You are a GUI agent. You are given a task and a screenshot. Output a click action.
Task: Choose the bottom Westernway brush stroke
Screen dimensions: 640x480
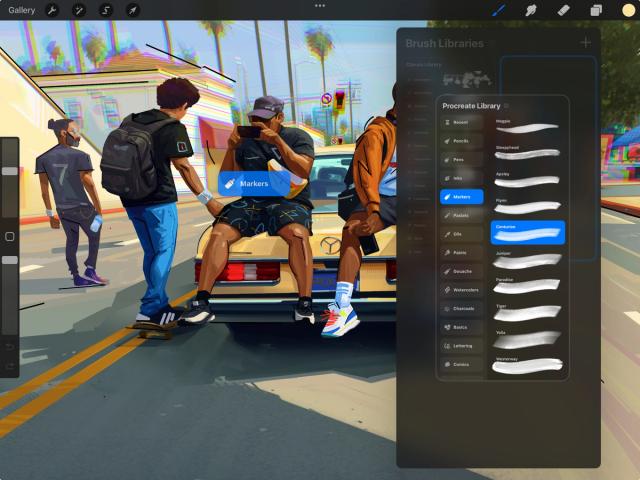click(528, 365)
